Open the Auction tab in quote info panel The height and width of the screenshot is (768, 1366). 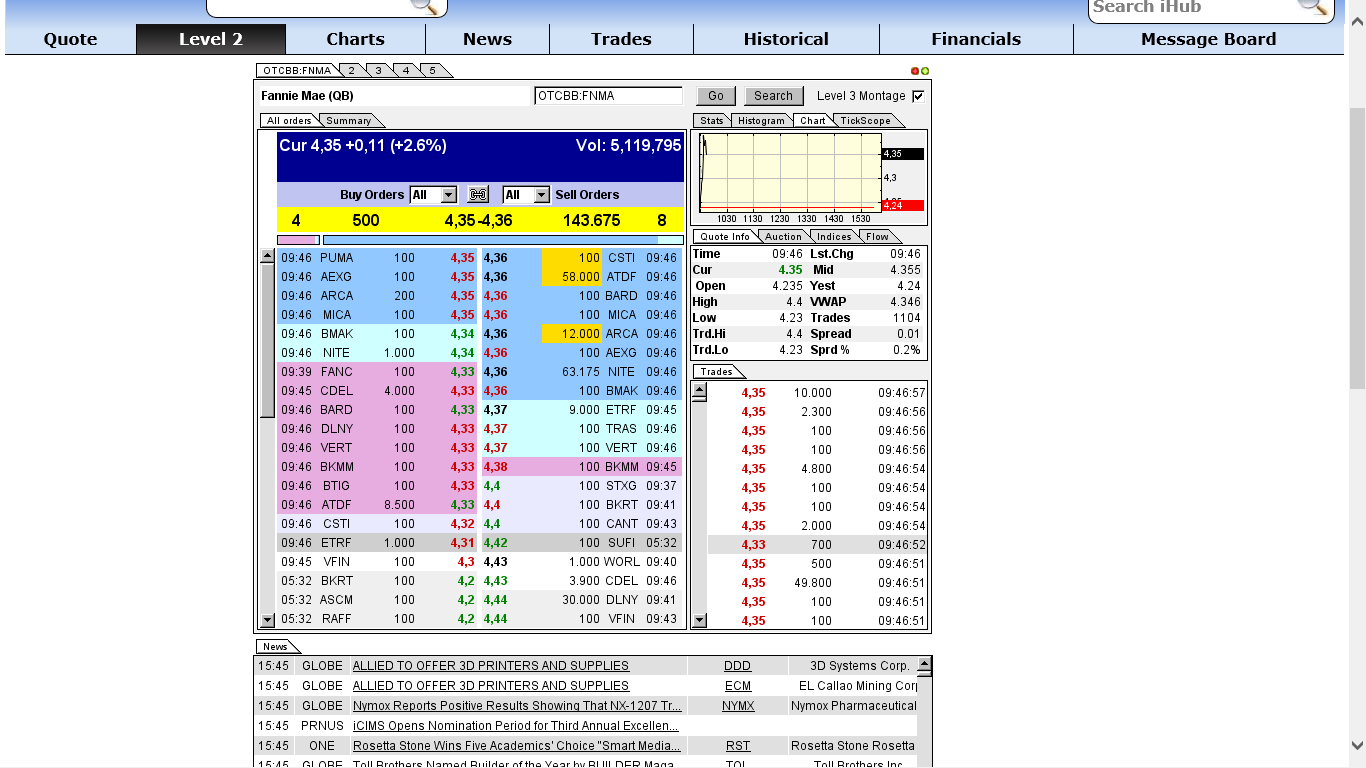[783, 236]
